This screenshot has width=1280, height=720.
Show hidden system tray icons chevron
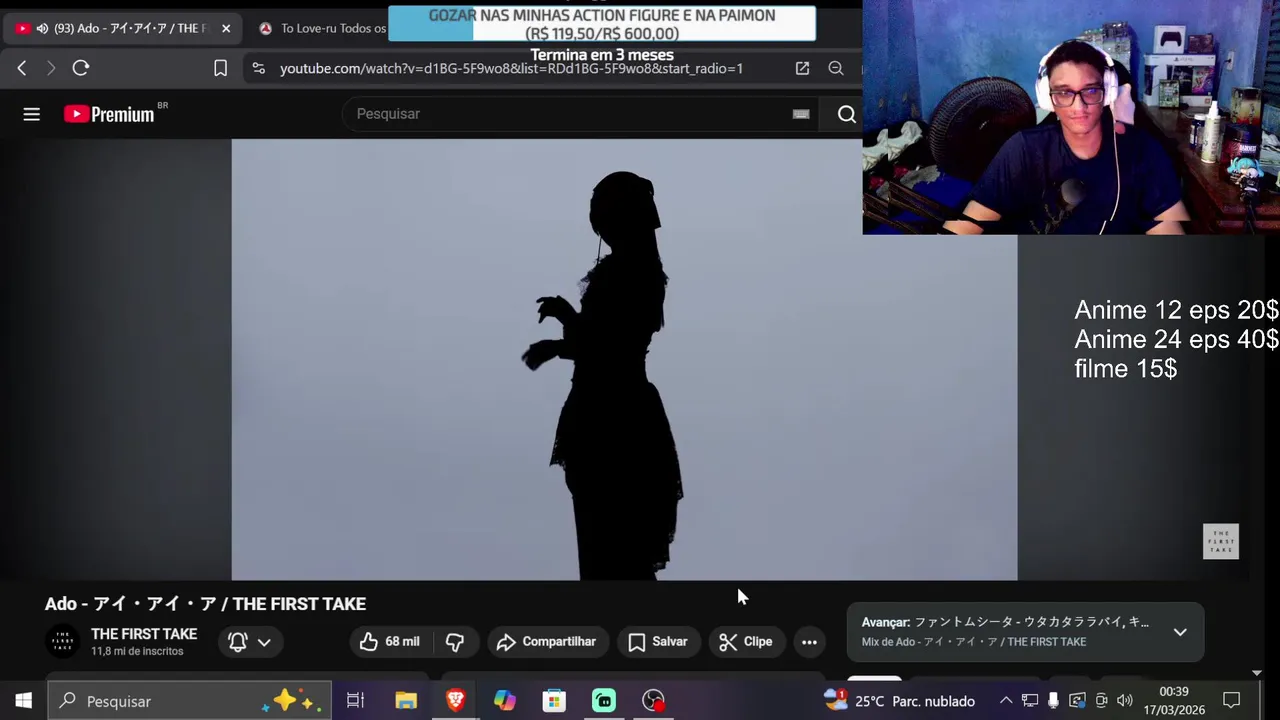coord(1006,701)
